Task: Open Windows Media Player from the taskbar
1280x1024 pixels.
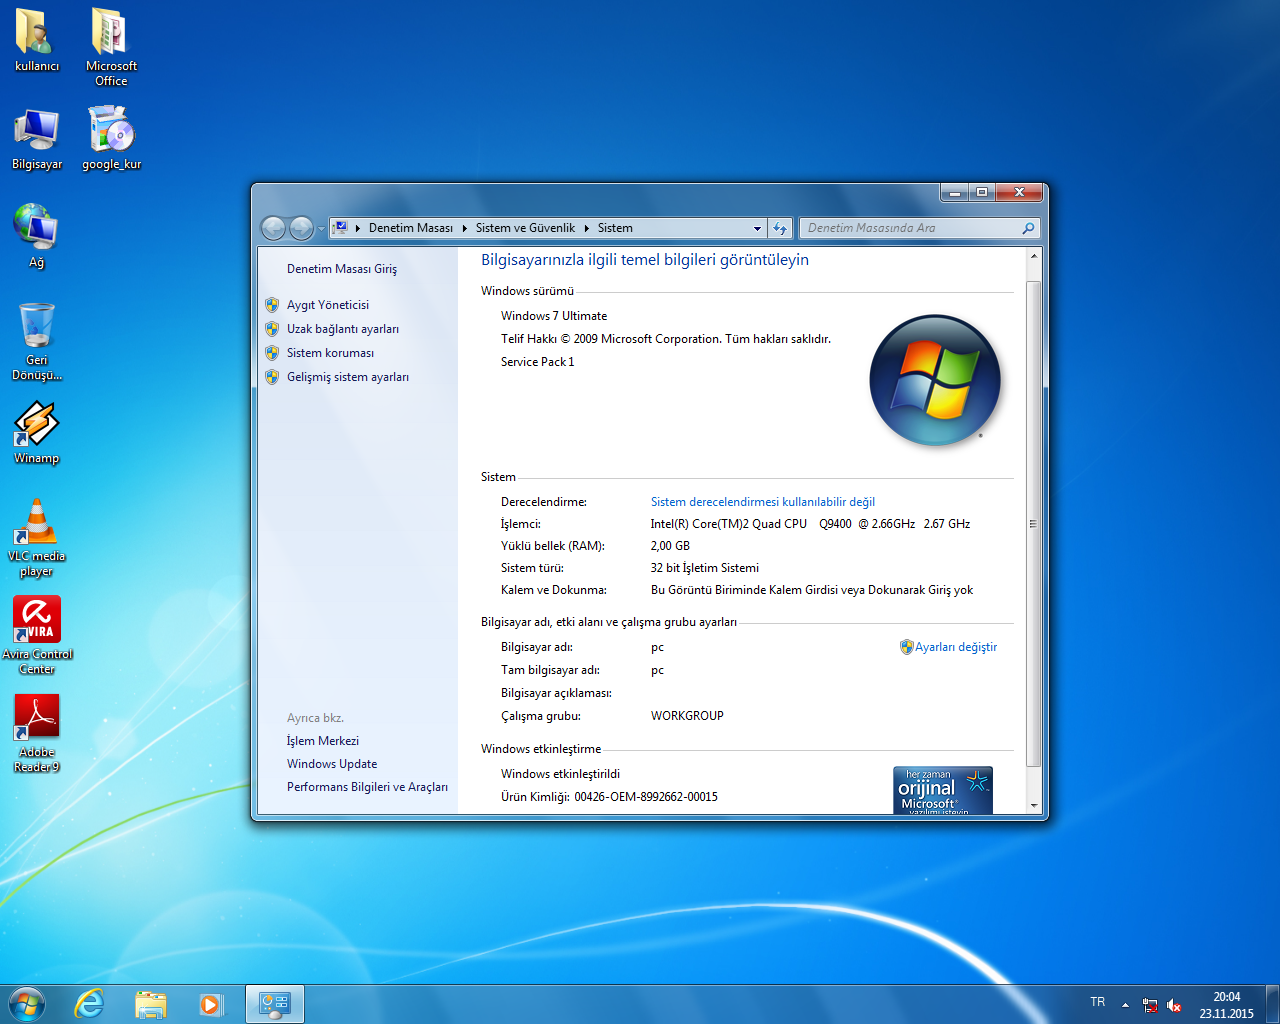Action: coord(211,1004)
